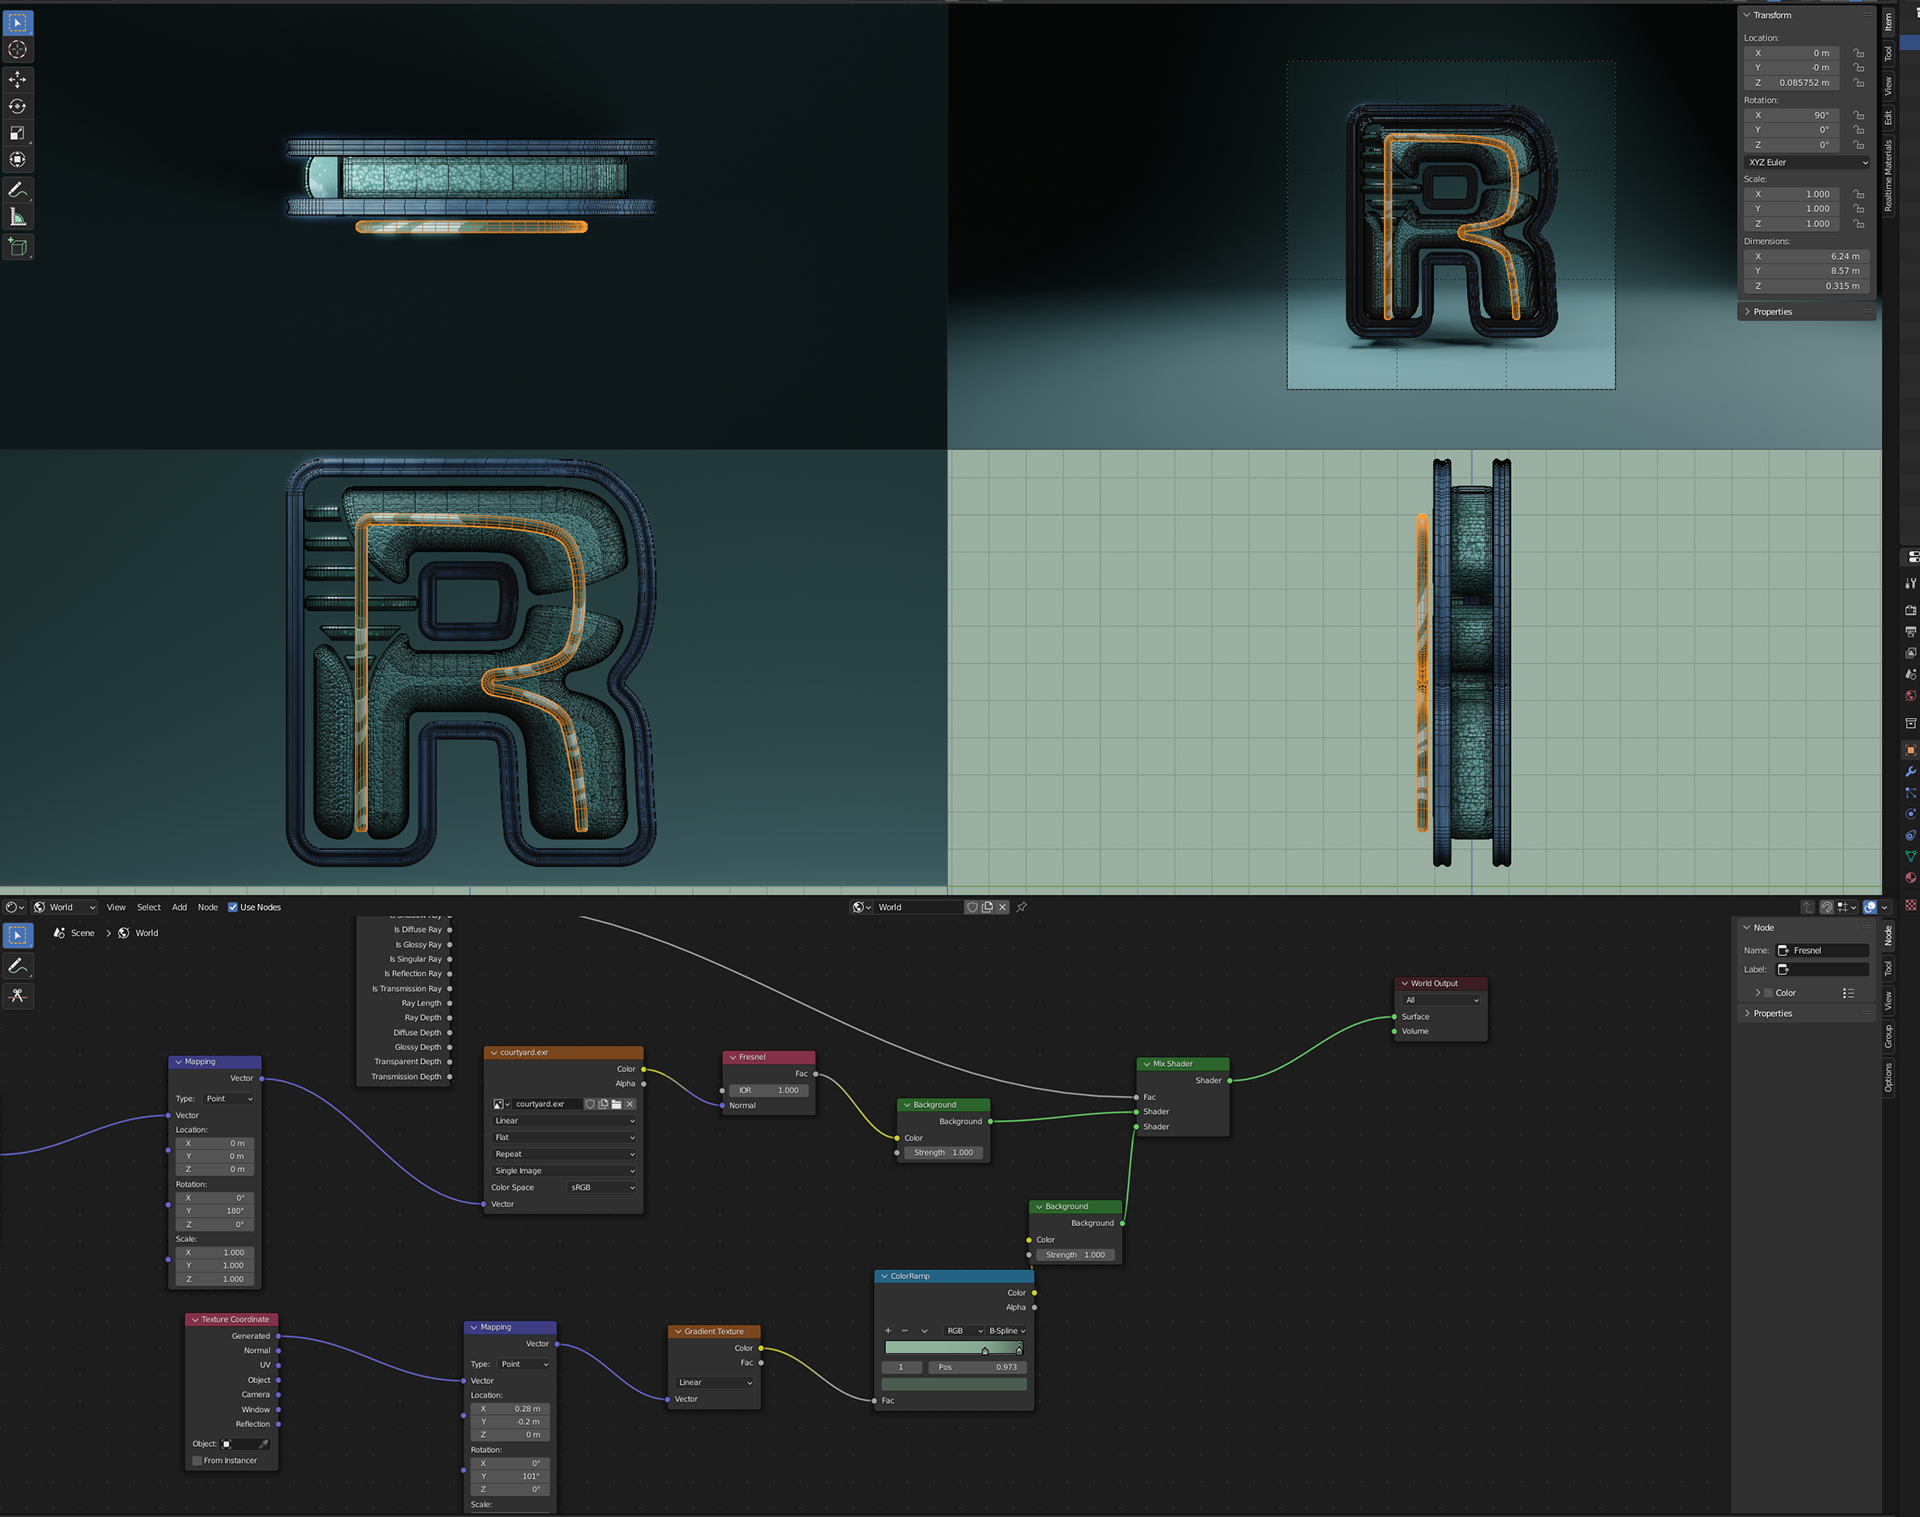Toggle lock on Location X field

[x=1858, y=53]
